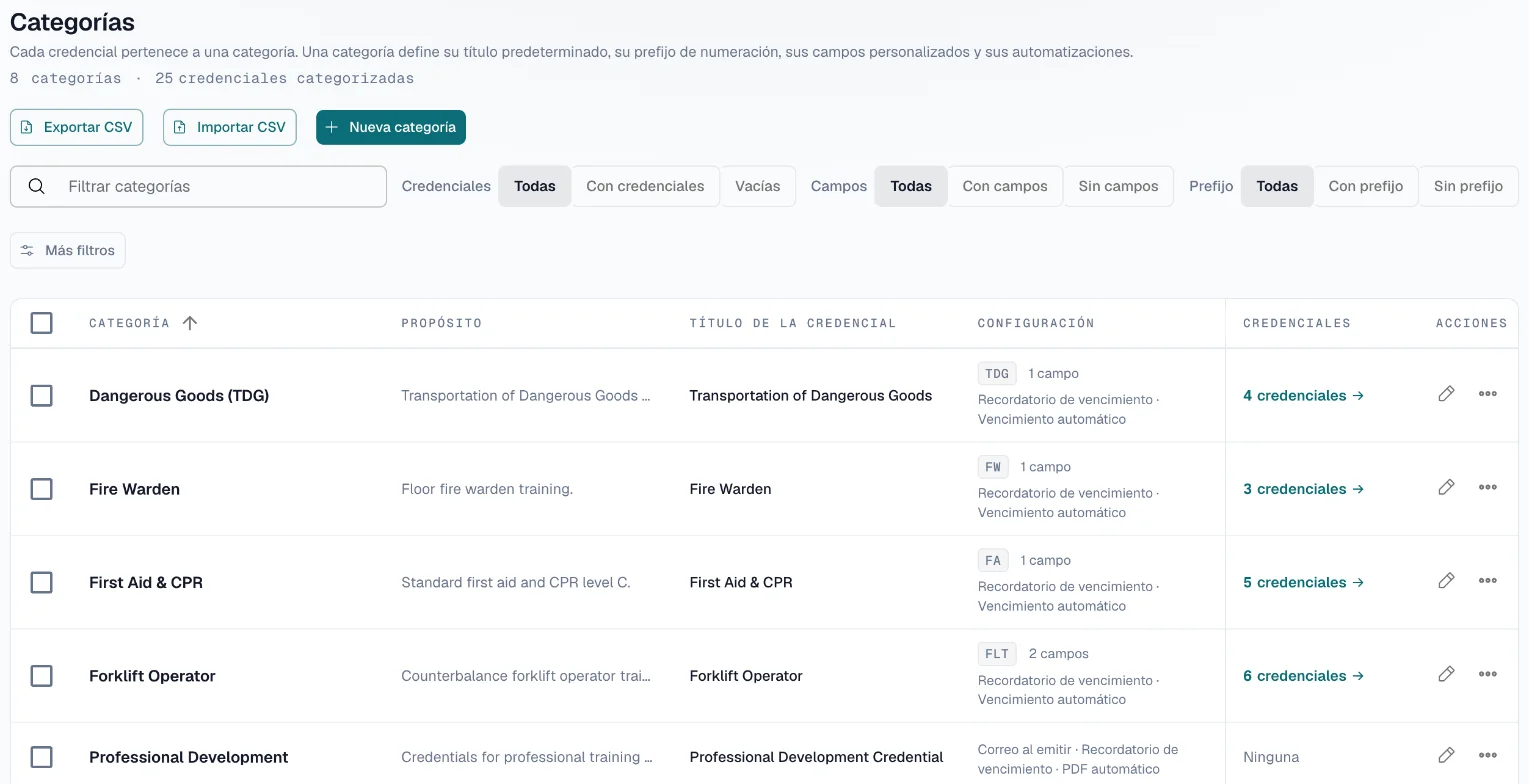
Task: Select Todas under the Credenciales filter
Action: (x=535, y=186)
